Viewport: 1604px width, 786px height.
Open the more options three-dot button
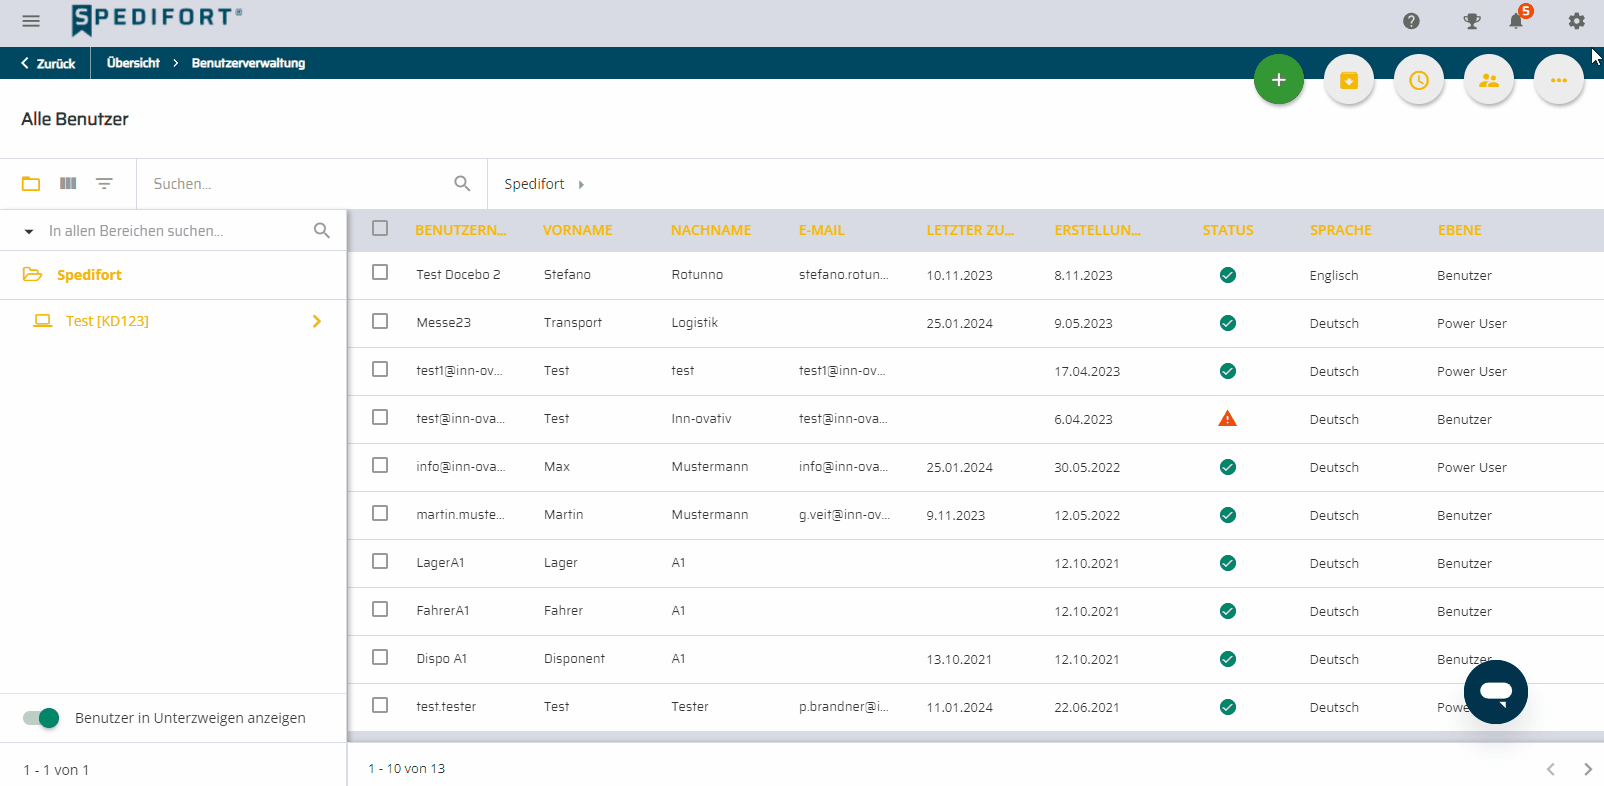tap(1559, 80)
